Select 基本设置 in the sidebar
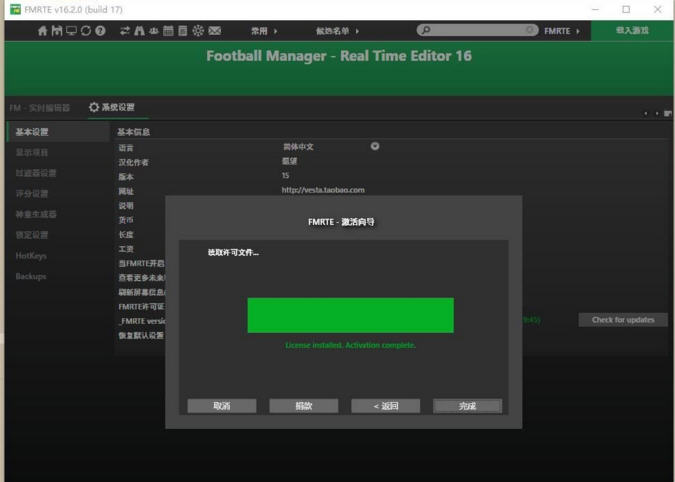 tap(58, 132)
